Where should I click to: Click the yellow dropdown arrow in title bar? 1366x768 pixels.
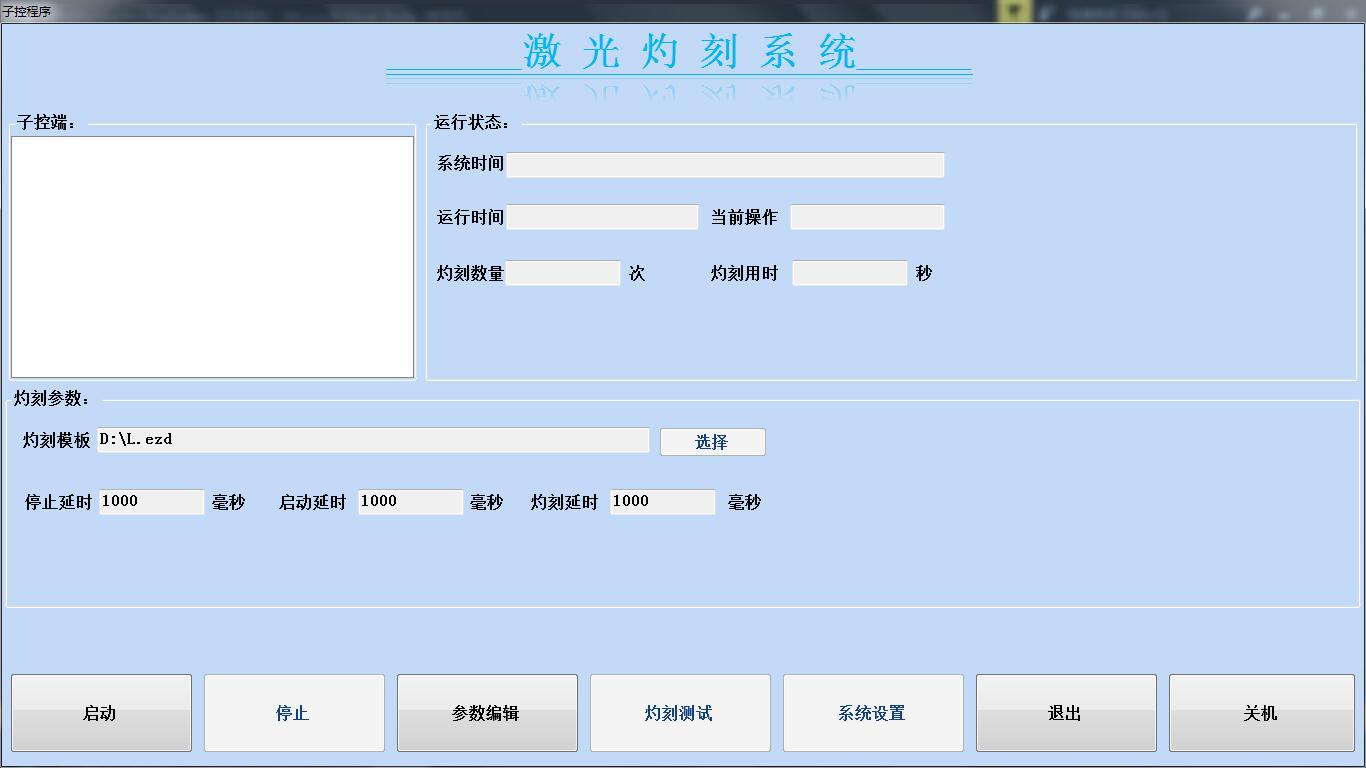point(1014,11)
